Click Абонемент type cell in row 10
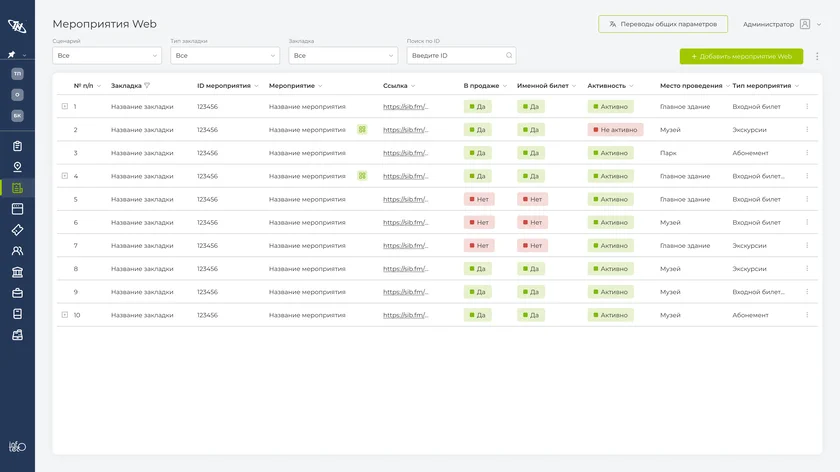Image resolution: width=840 pixels, height=472 pixels. [750, 315]
